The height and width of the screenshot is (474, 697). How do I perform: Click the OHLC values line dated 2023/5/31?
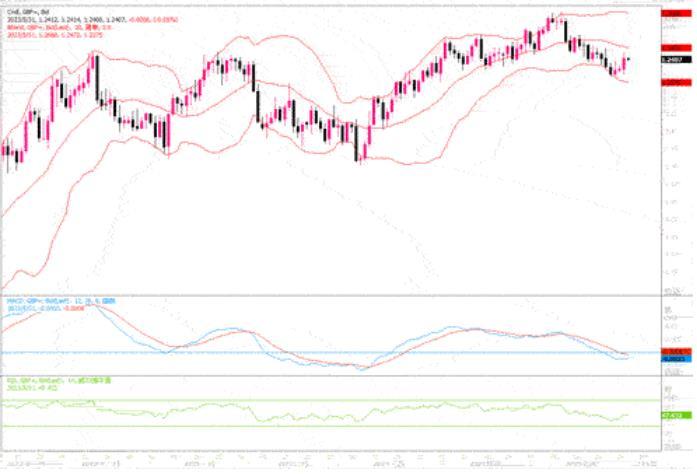(70, 18)
